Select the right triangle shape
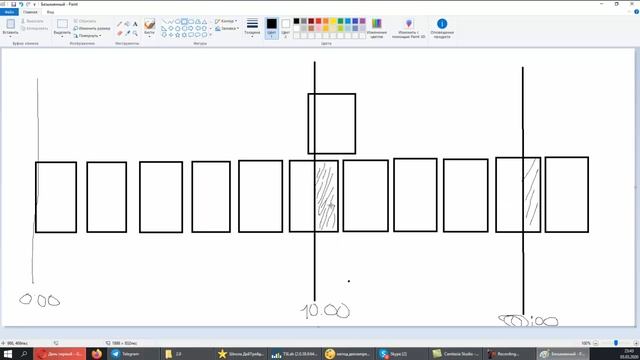 pos(164,29)
